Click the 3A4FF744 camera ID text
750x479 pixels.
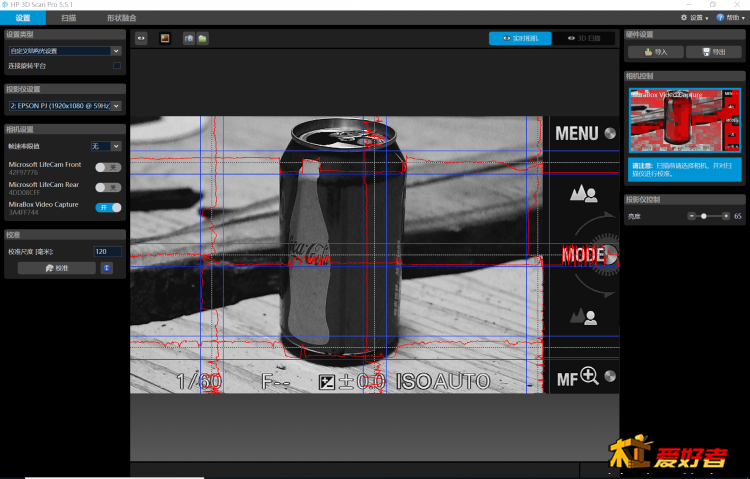coord(23,212)
